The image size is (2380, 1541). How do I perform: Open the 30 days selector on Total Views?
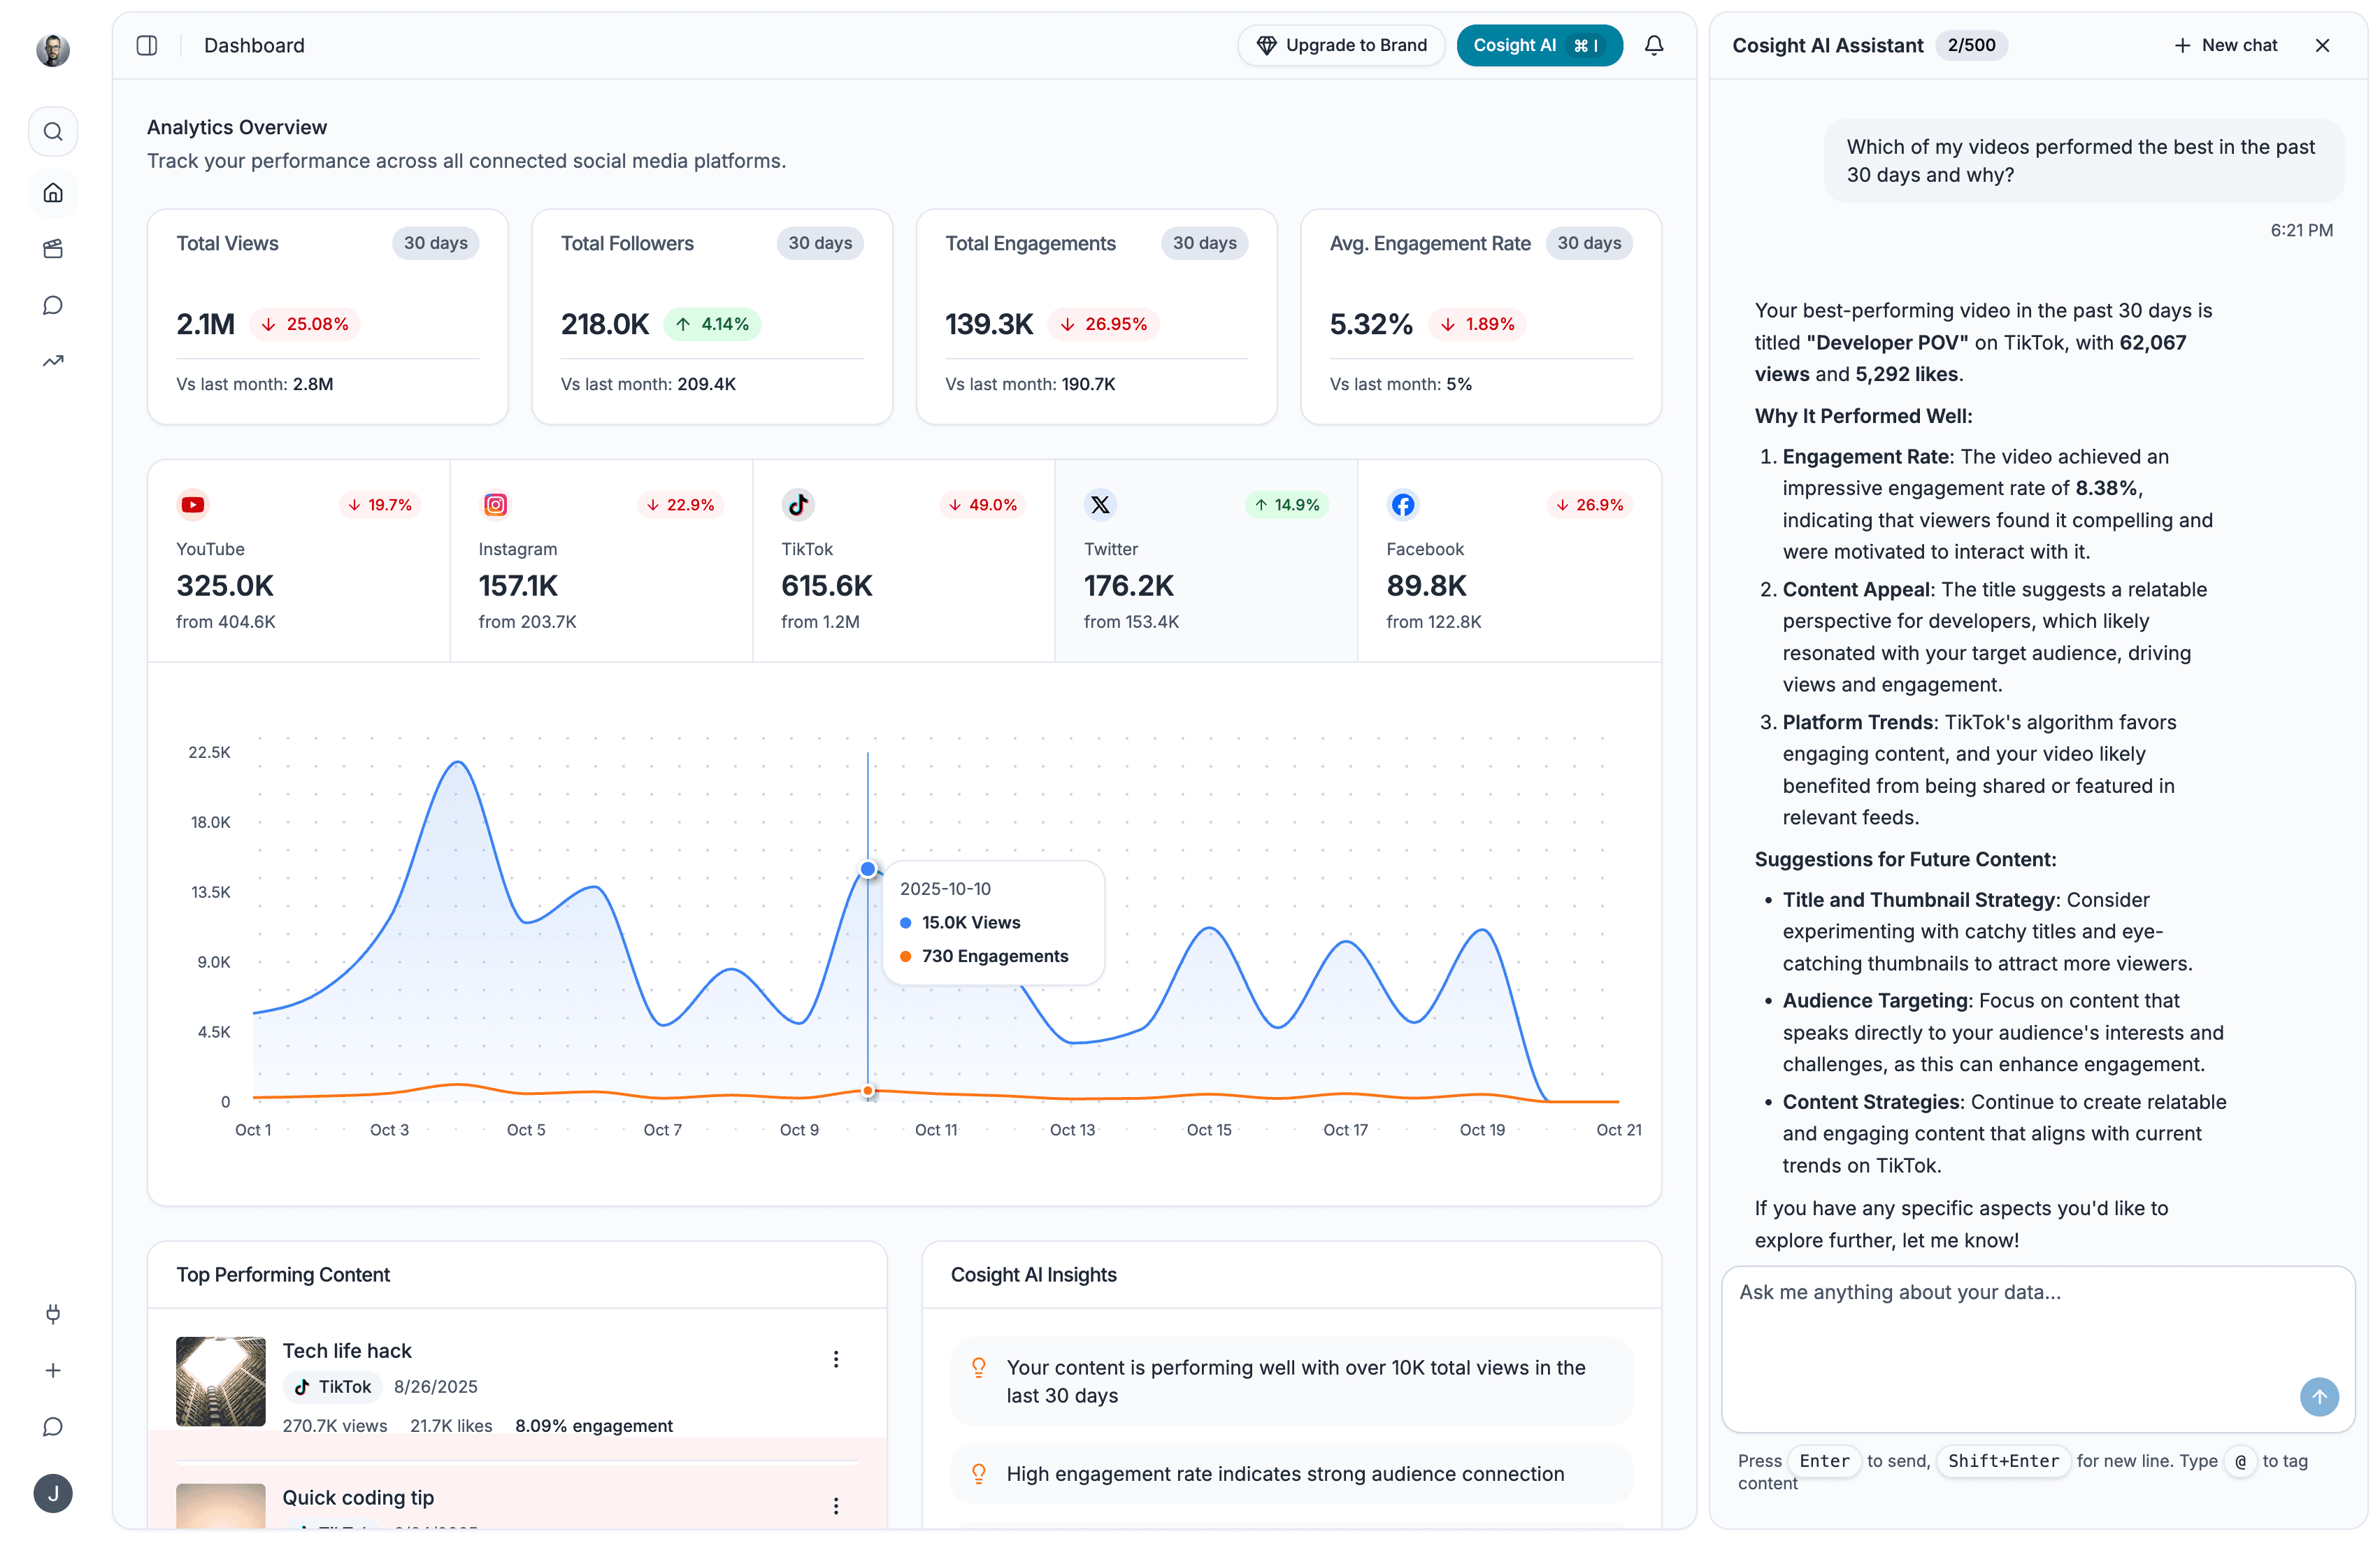[x=435, y=243]
